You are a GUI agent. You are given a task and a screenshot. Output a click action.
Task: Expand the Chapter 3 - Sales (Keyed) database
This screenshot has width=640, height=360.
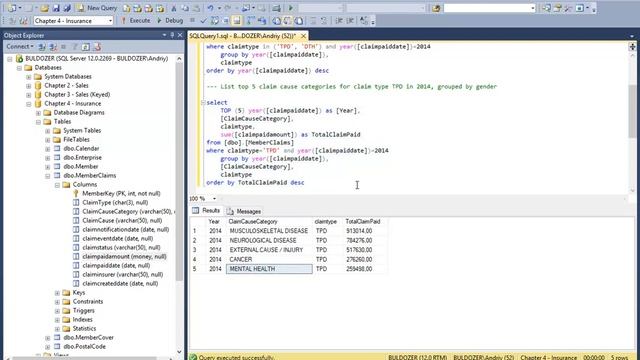[29, 95]
